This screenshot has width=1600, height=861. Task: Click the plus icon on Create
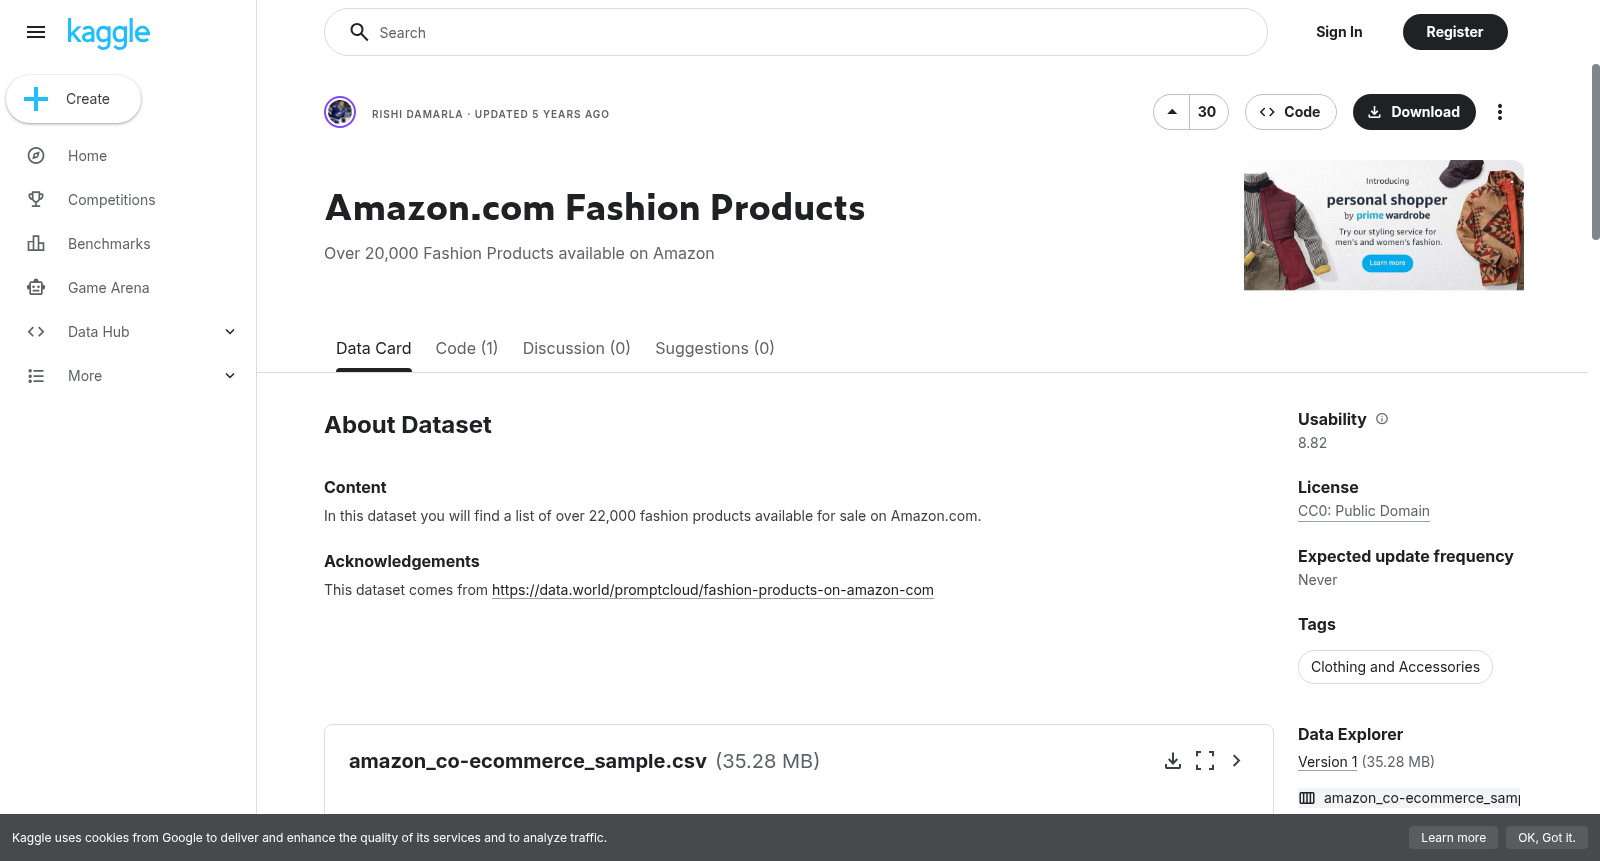[36, 99]
